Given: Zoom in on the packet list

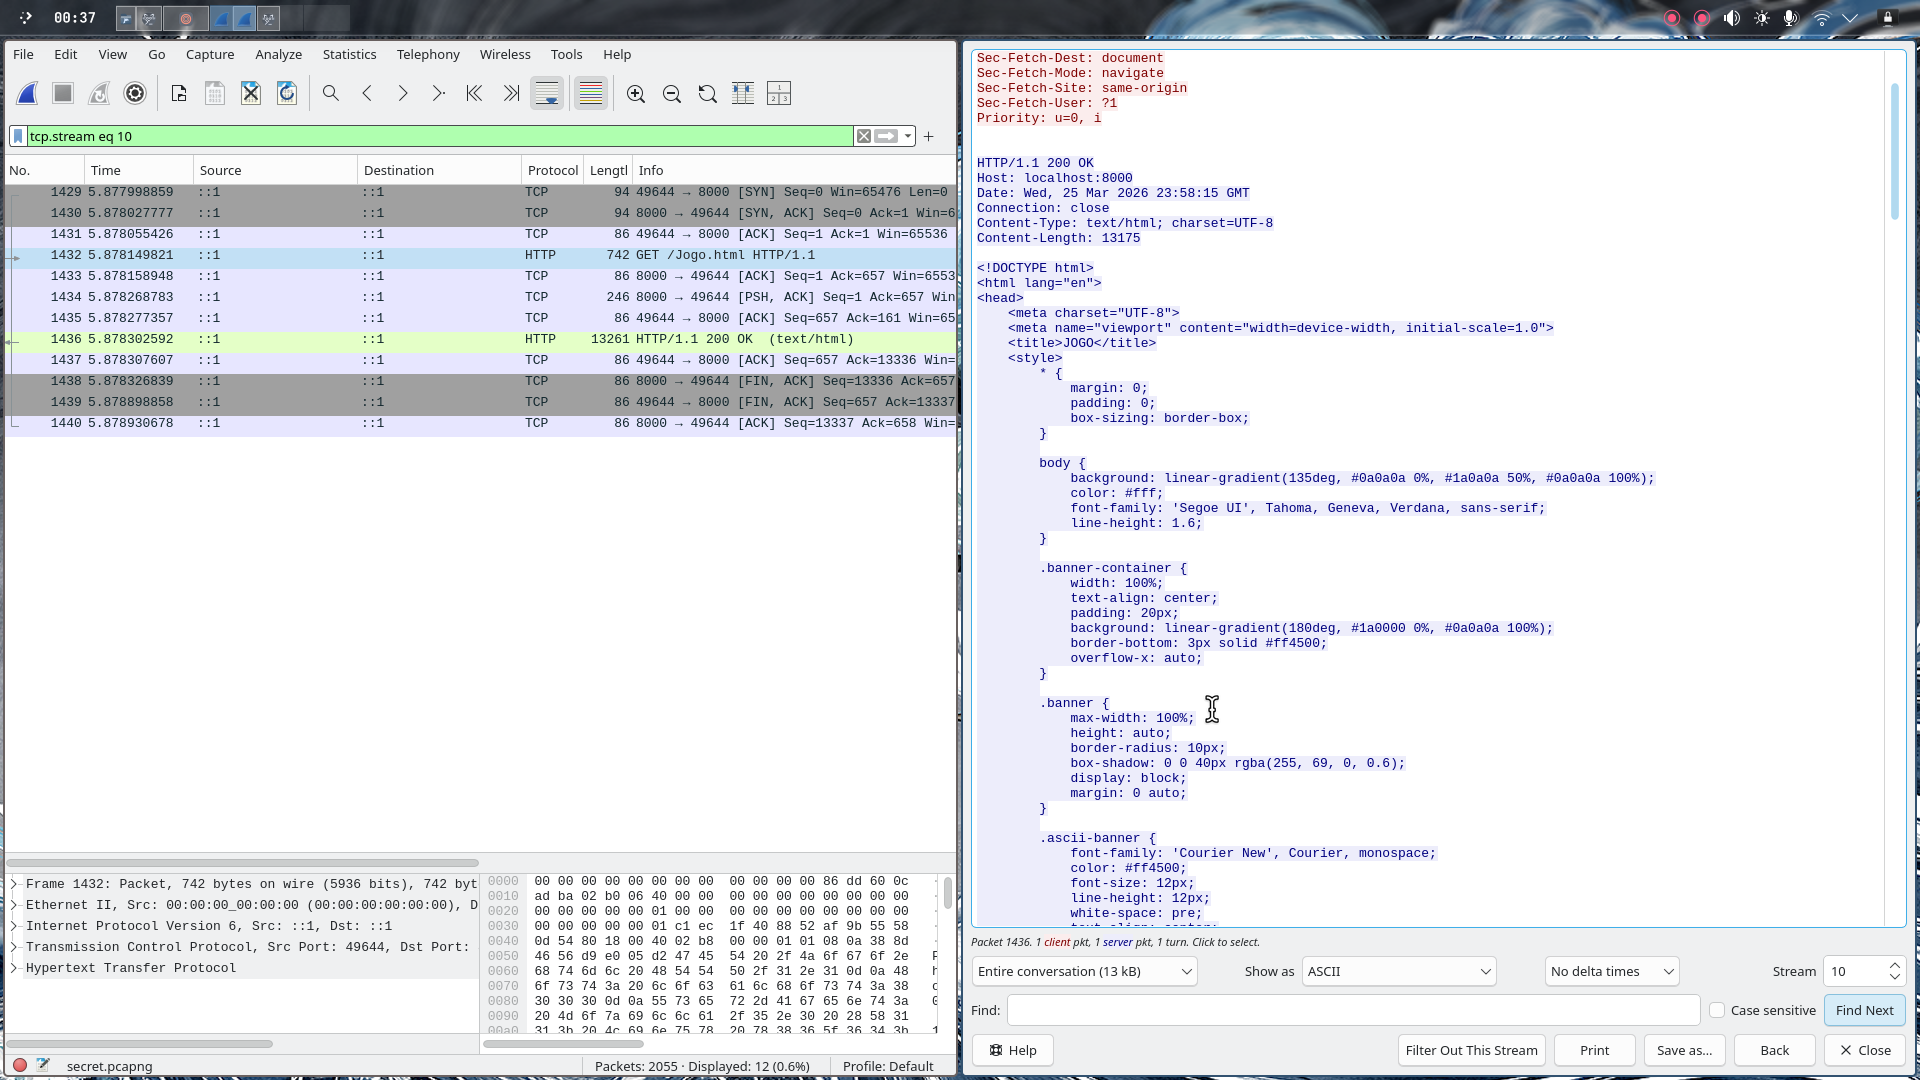Looking at the screenshot, I should pyautogui.click(x=636, y=93).
